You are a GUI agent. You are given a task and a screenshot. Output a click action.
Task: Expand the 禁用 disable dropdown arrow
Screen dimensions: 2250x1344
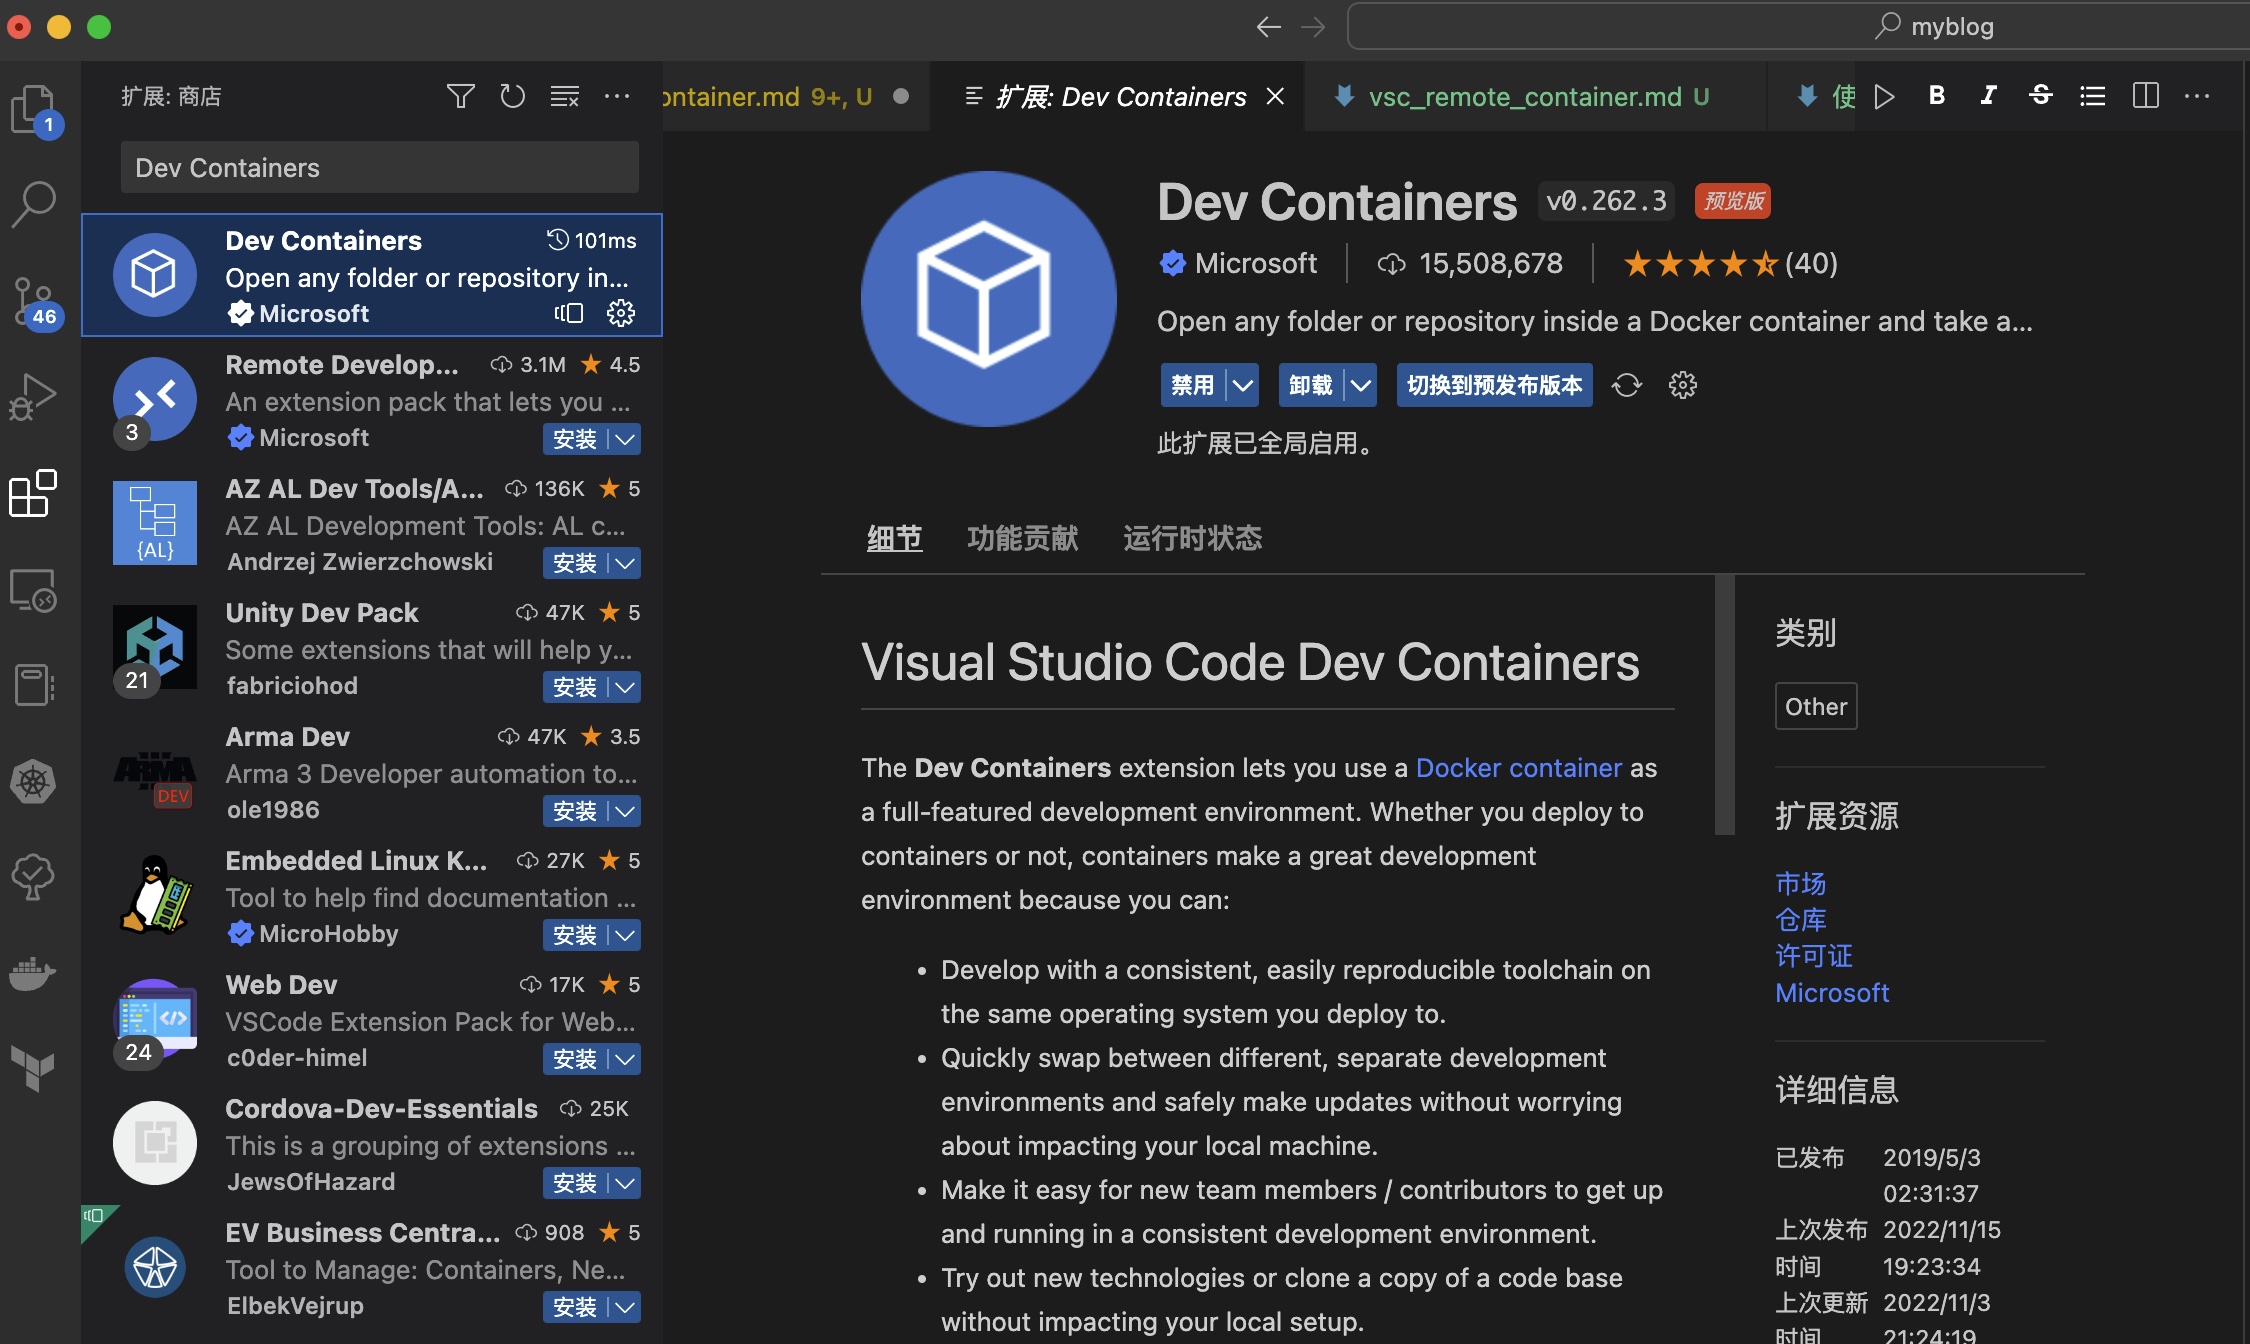click(1243, 385)
